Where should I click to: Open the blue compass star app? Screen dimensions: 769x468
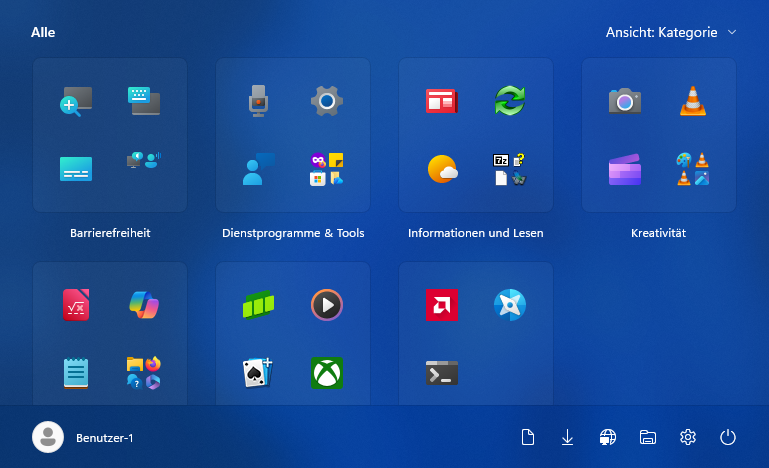pyautogui.click(x=510, y=305)
